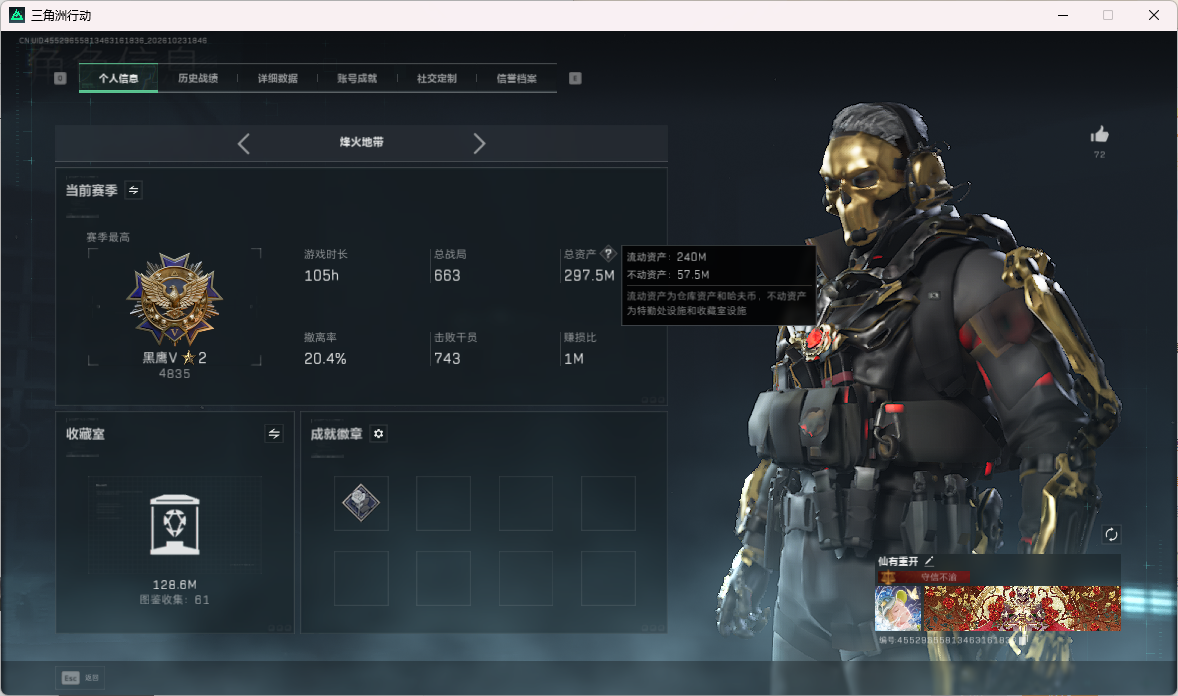
Task: Switch to the 个人信息 tab
Action: tap(118, 78)
